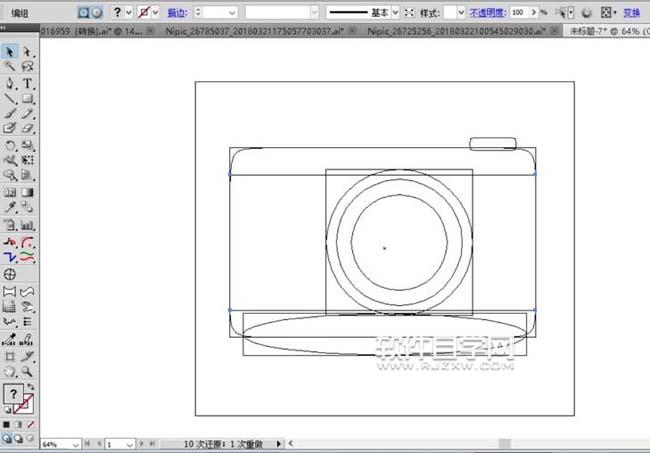Choose the Perspective Grid tool
This screenshot has width=650, height=453.
coord(27,175)
